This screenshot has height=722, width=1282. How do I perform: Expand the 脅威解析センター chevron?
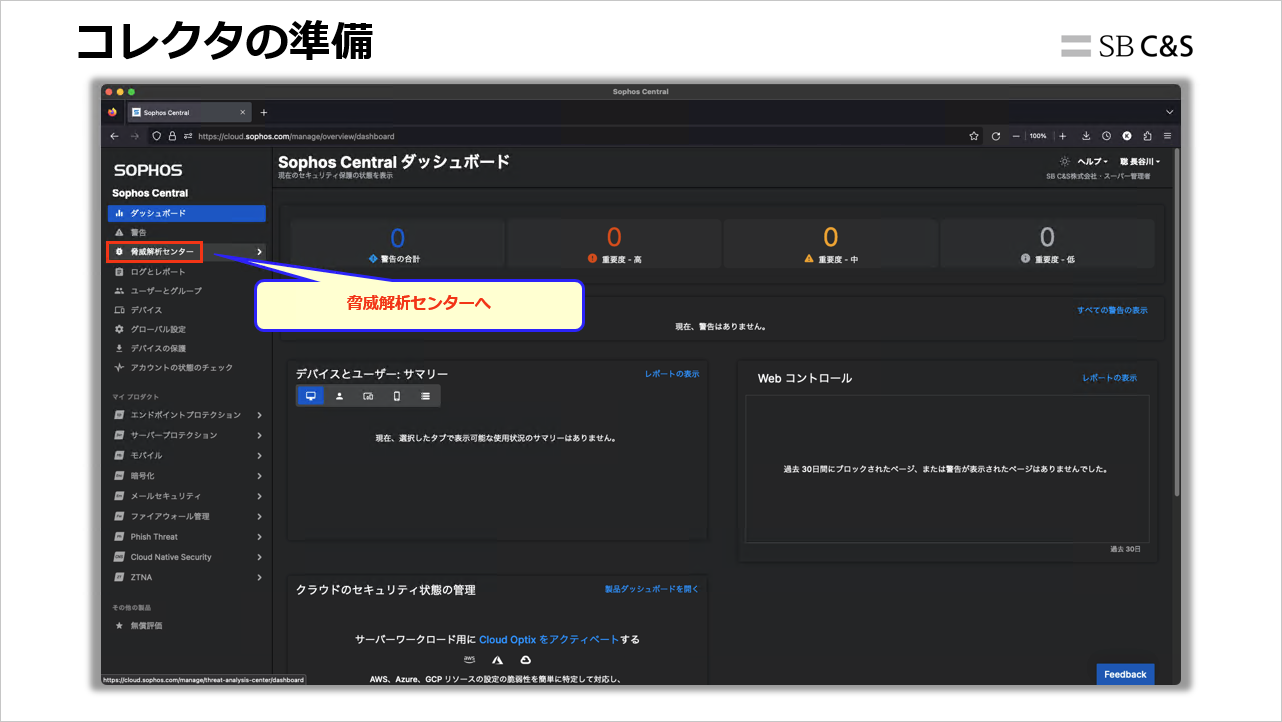259,252
